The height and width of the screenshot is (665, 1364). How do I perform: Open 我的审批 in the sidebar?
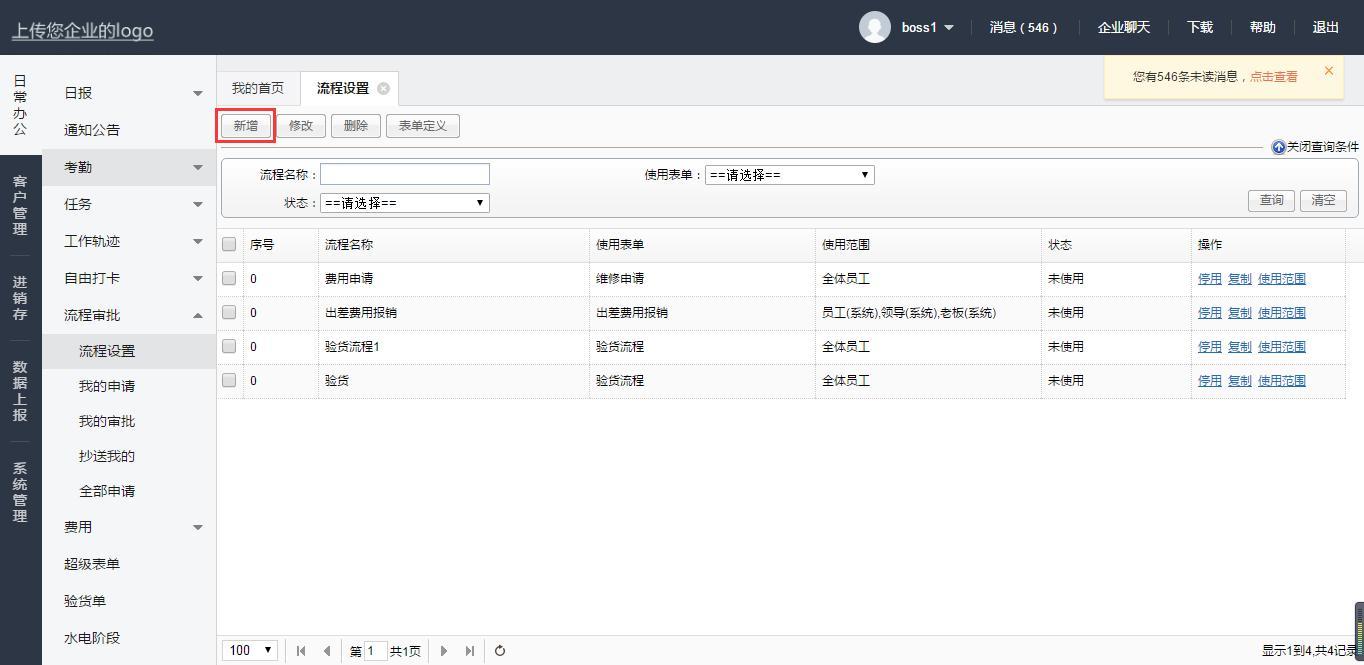click(107, 421)
